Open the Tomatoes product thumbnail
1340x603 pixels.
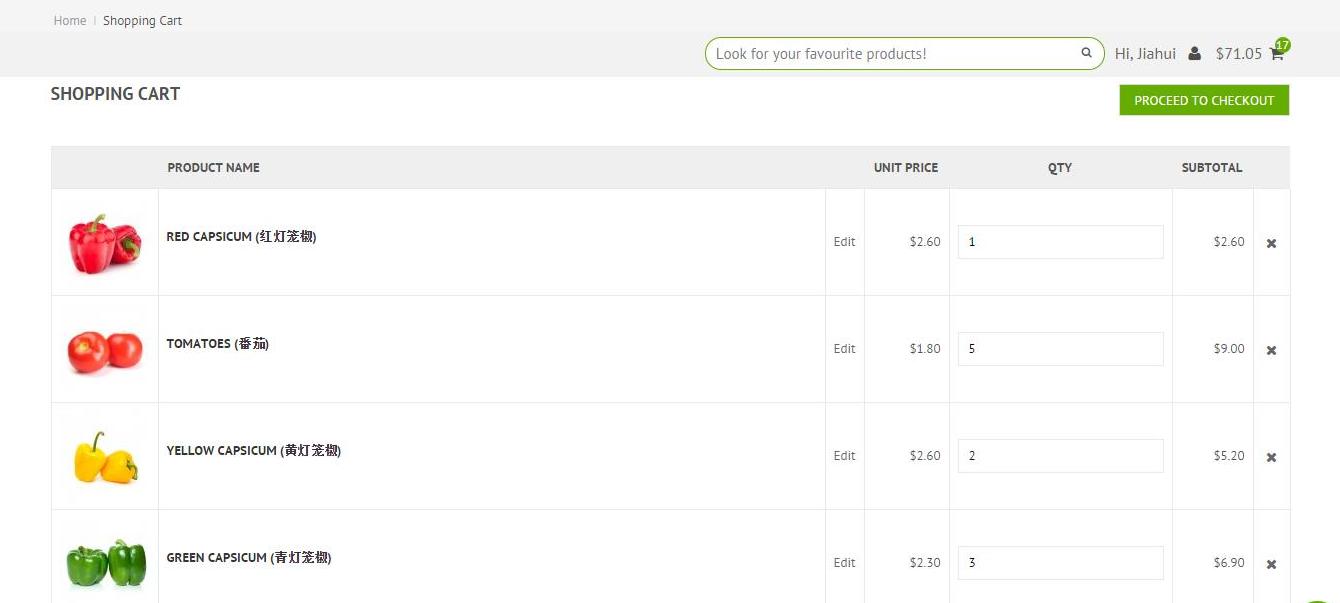pos(105,350)
